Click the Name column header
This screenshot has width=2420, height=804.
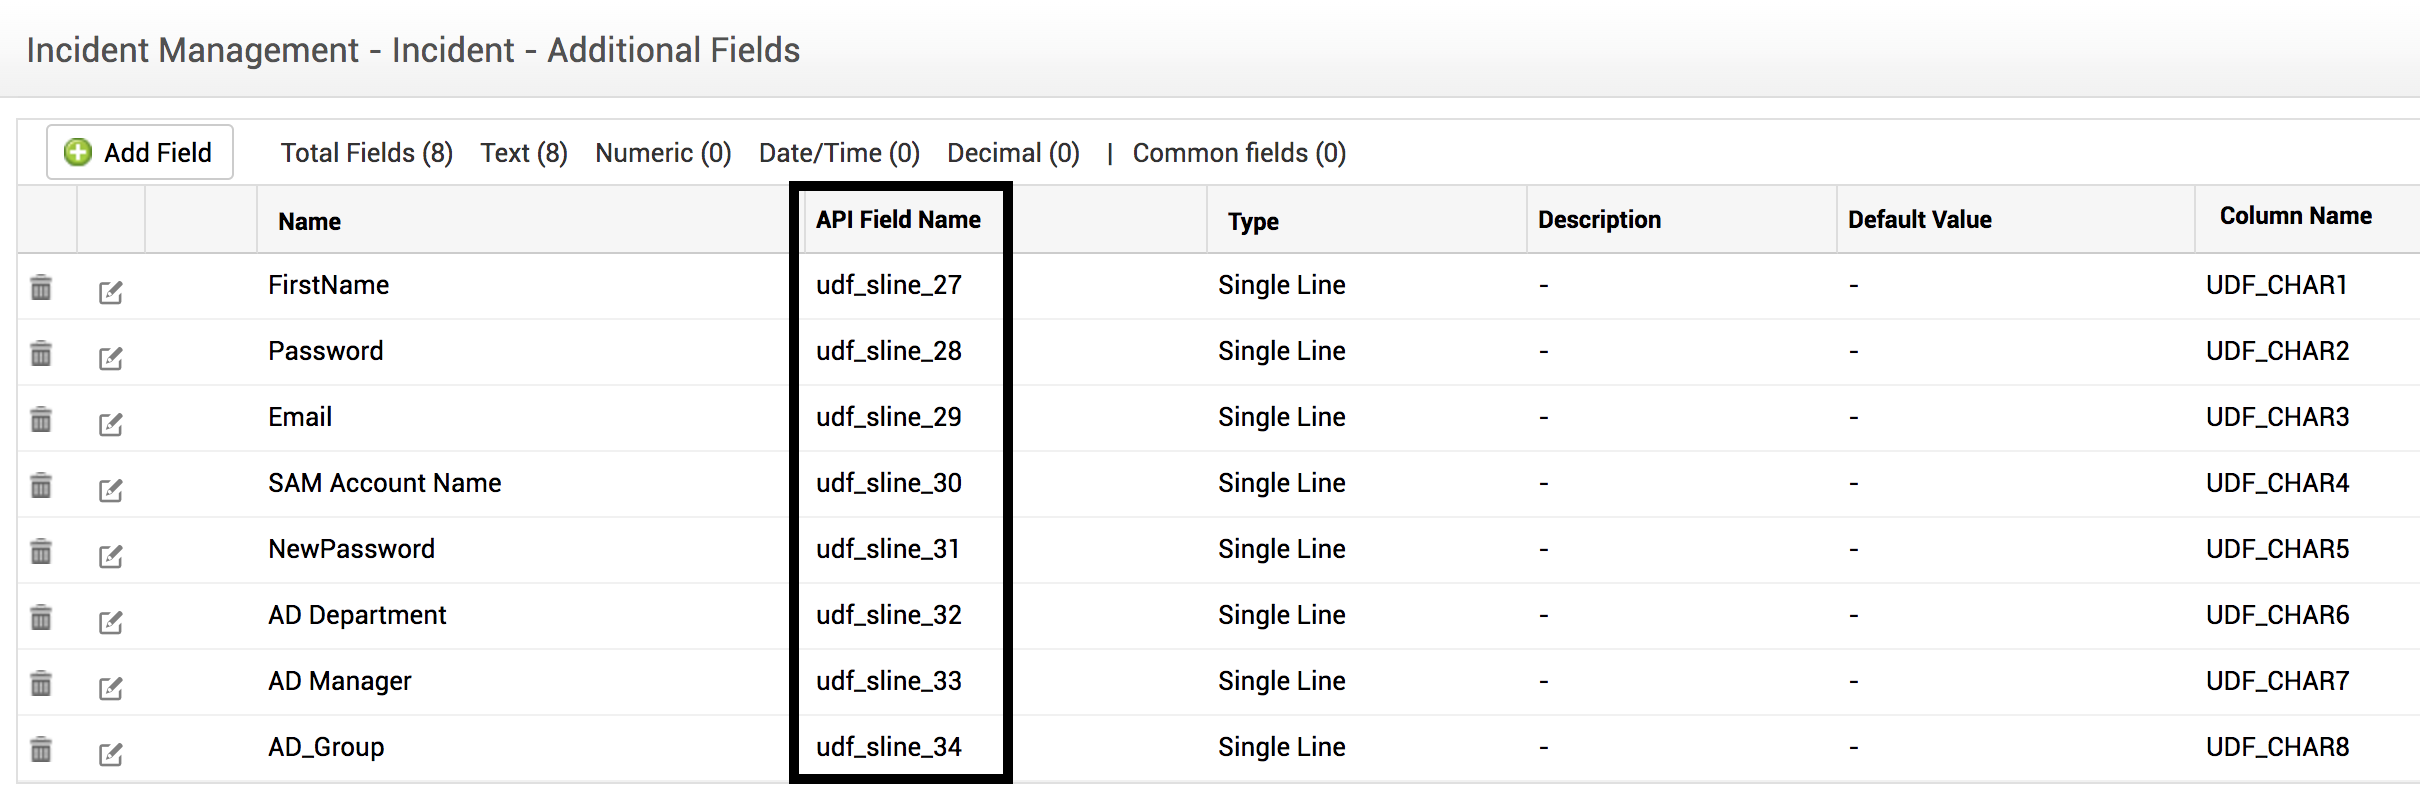[x=309, y=221]
